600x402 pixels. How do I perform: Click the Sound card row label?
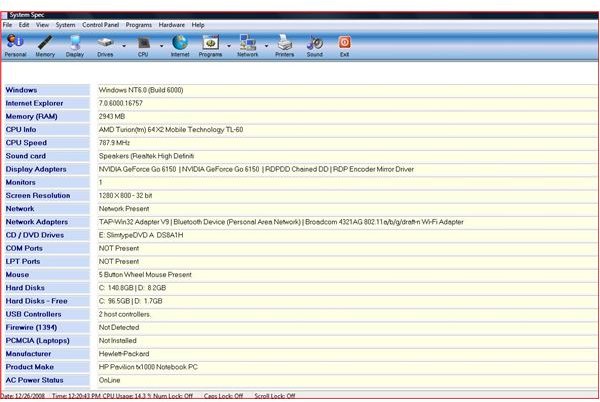[x=26, y=156]
